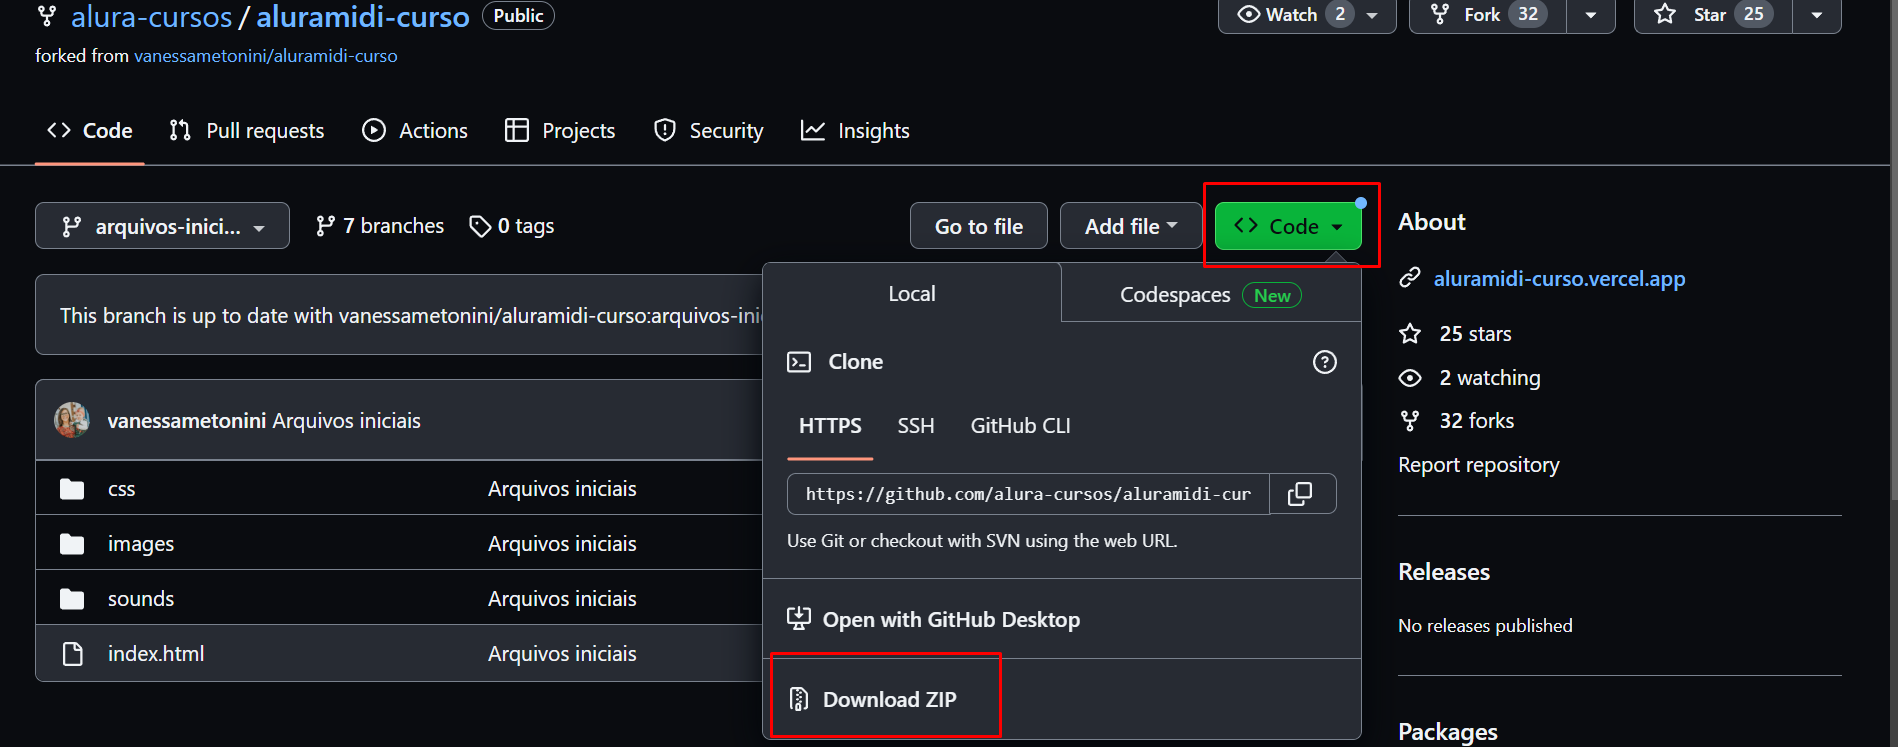
Task: Open the index.html row commit message
Action: point(562,654)
